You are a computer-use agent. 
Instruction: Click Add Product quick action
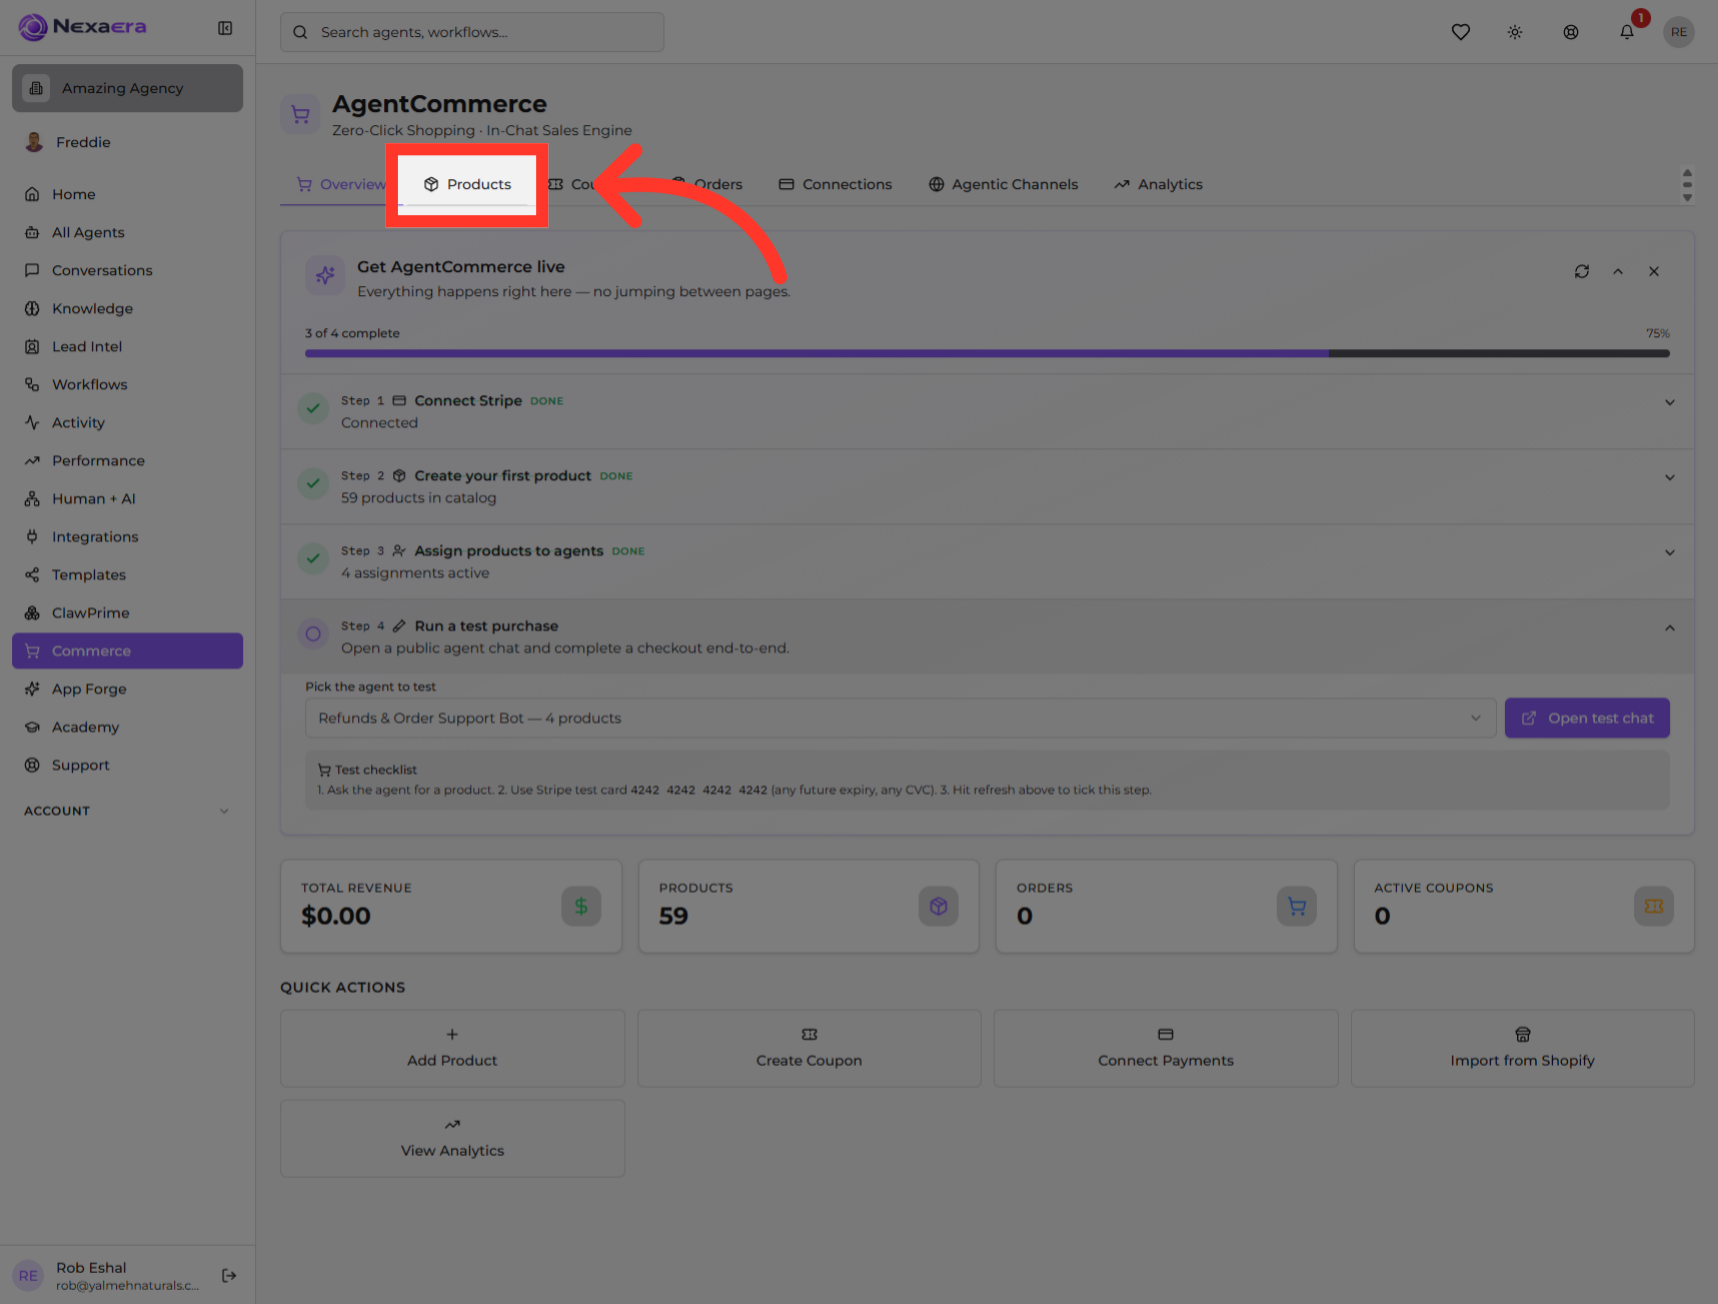pyautogui.click(x=452, y=1048)
